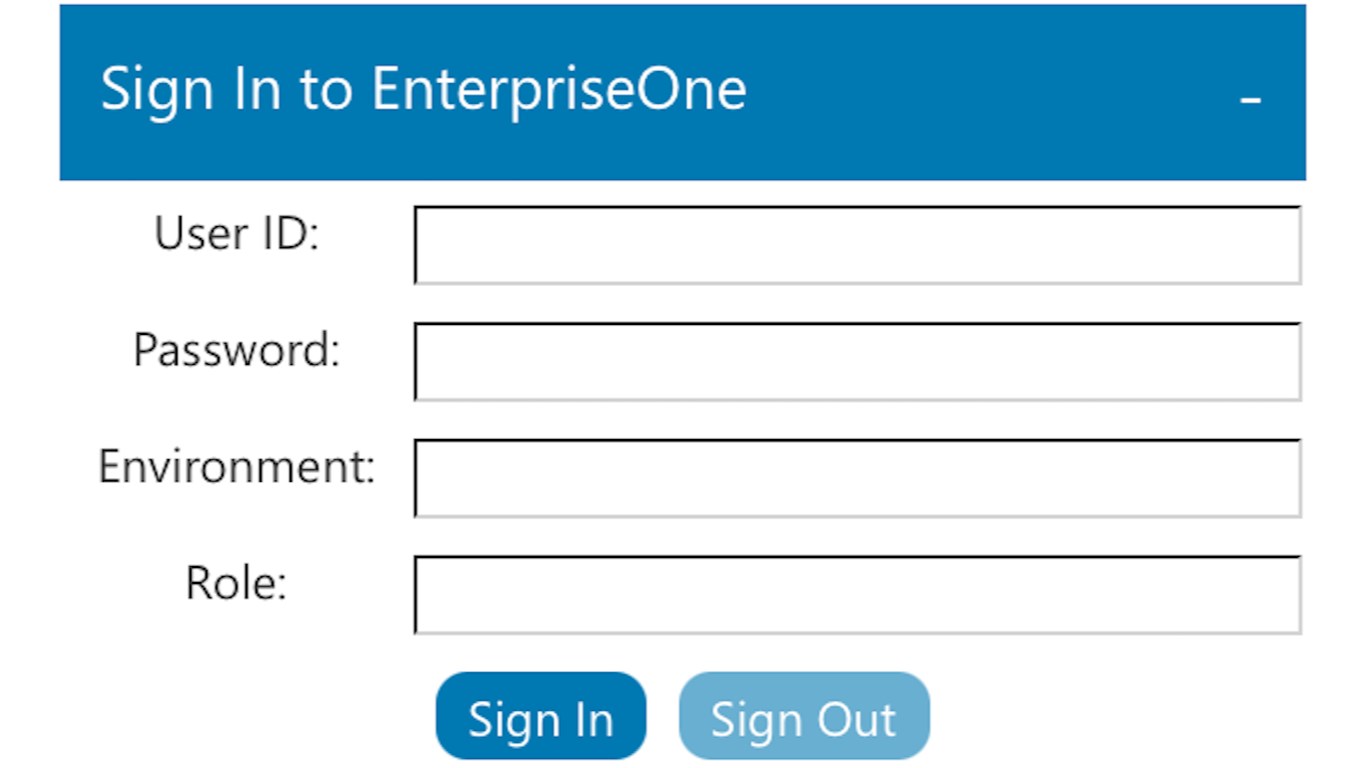Activate the text box beside Role
Viewport: 1366px width, 768px height.
point(857,594)
